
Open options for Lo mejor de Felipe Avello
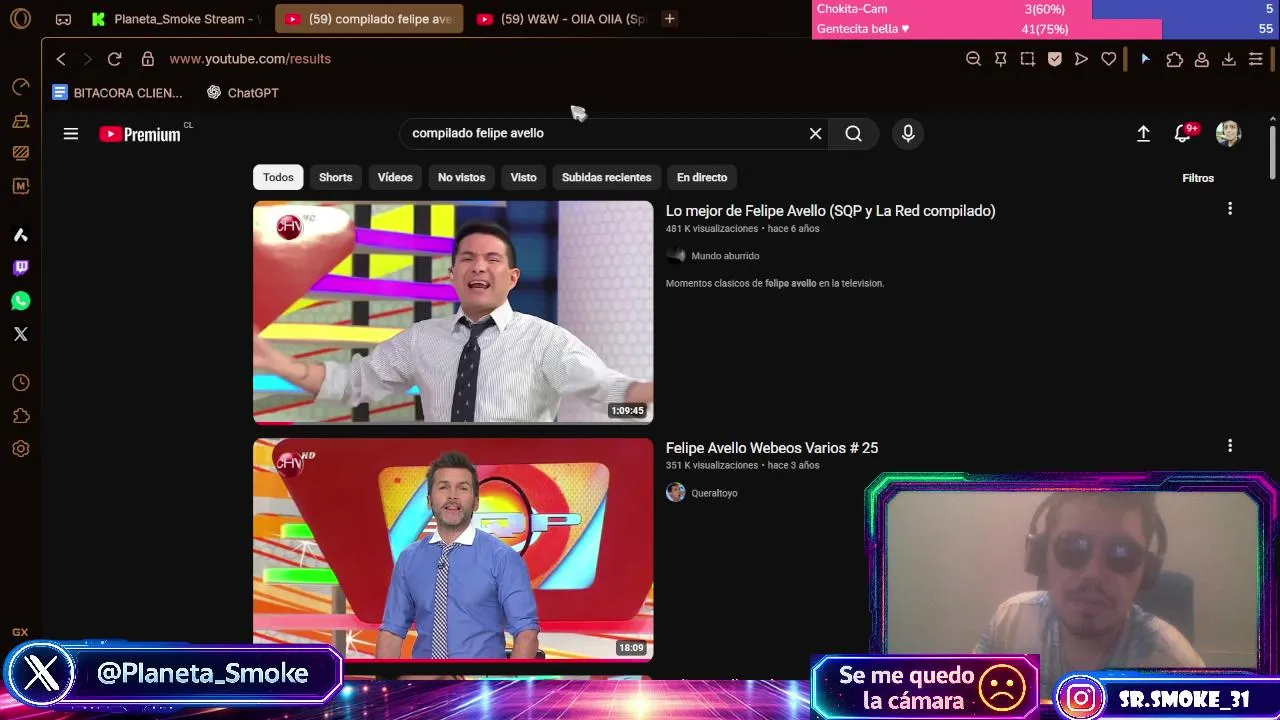pyautogui.click(x=1230, y=209)
